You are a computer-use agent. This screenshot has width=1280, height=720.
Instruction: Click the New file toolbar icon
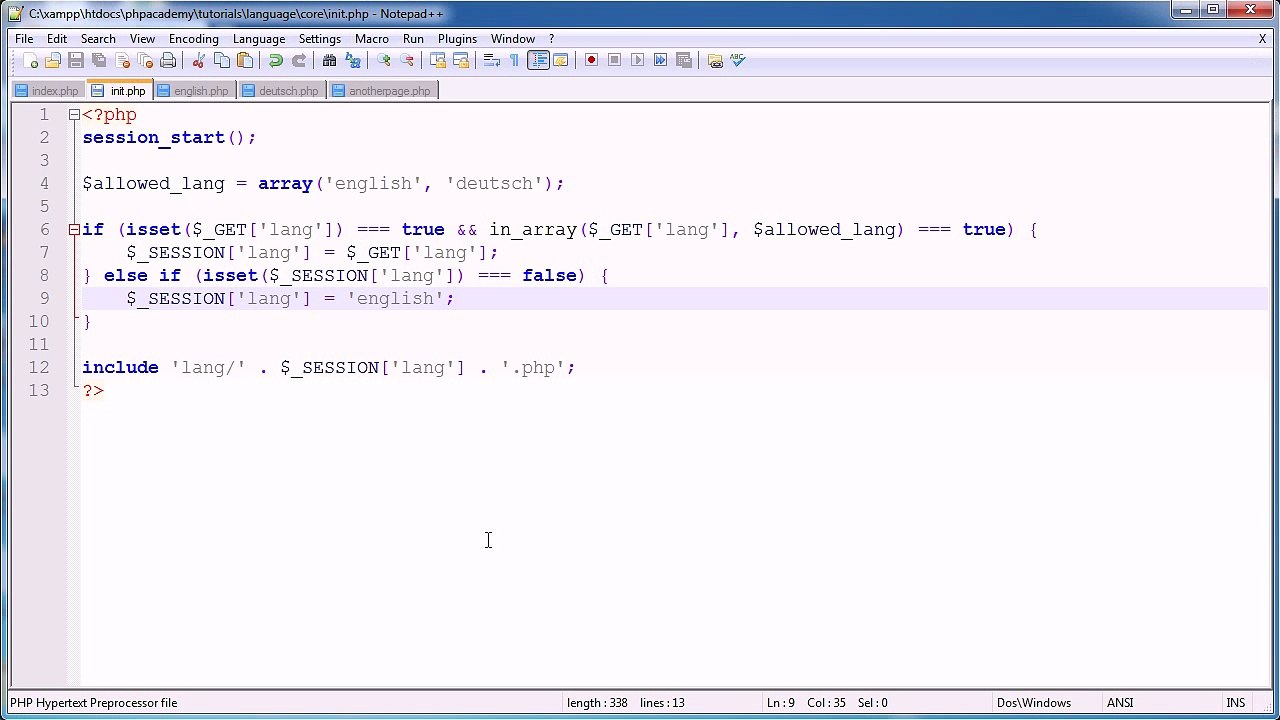31,61
